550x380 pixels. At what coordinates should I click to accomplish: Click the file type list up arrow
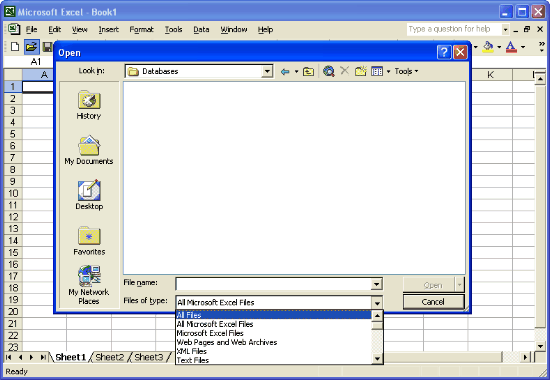click(x=377, y=316)
